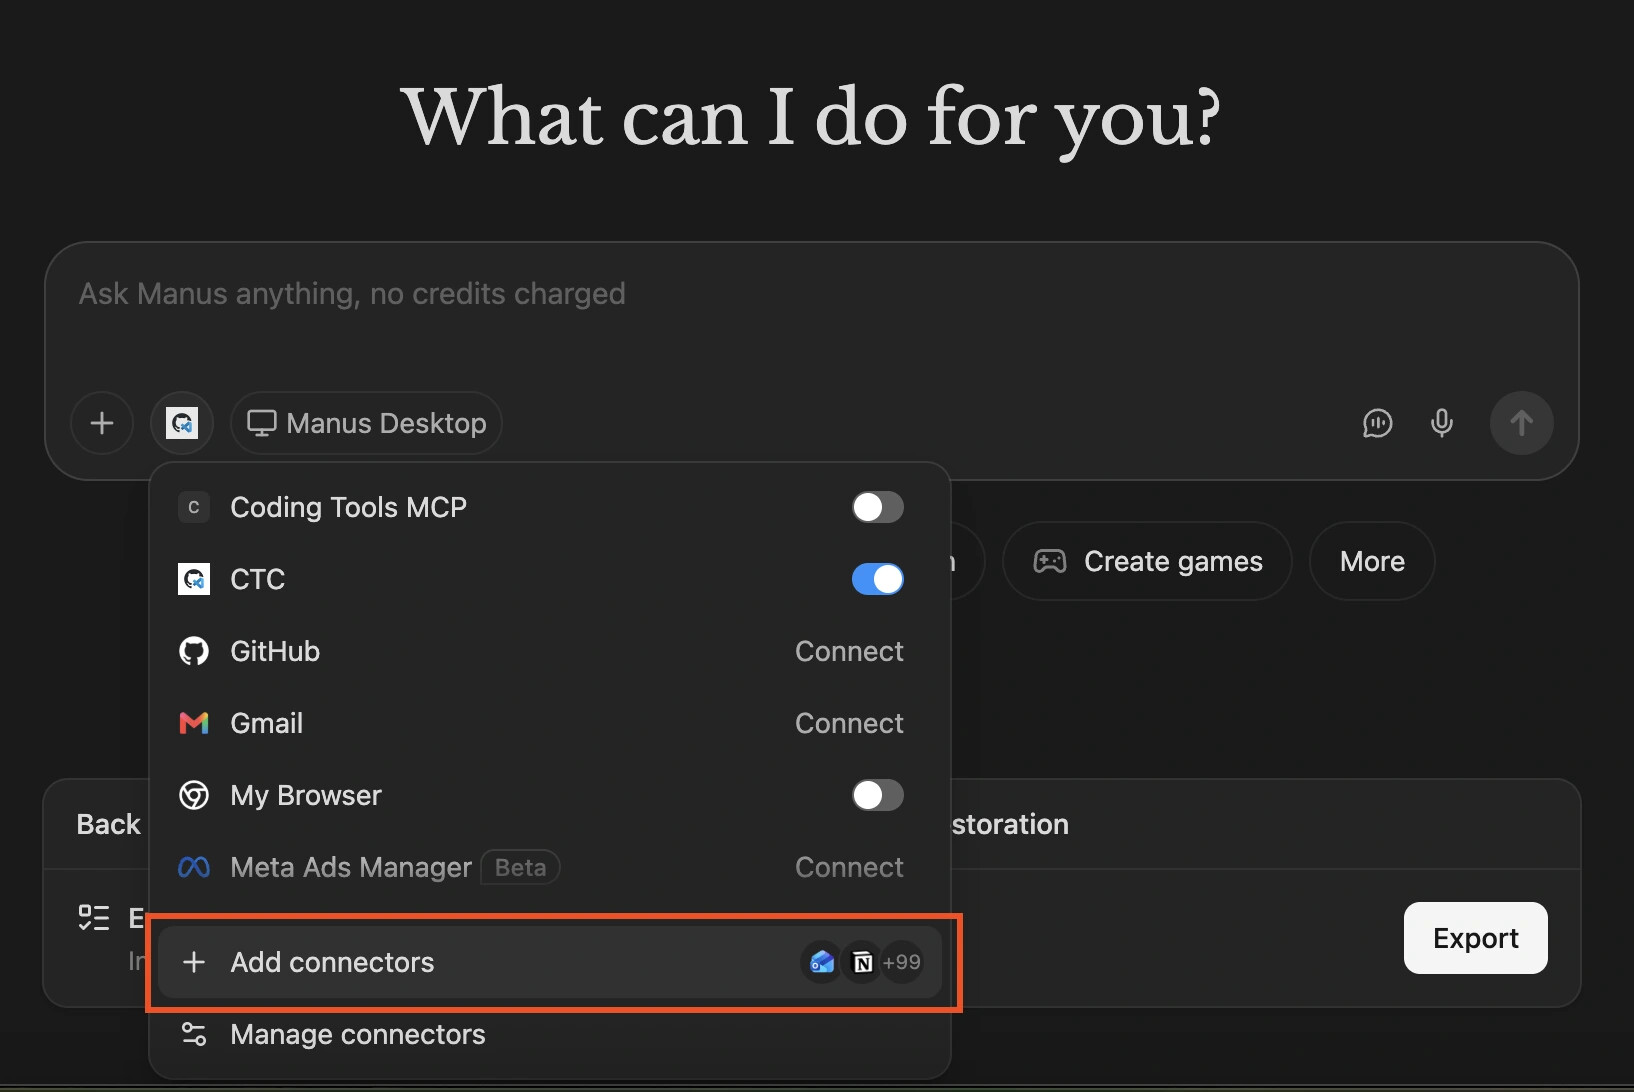The image size is (1634, 1092).
Task: Click the Export button
Action: tap(1475, 938)
